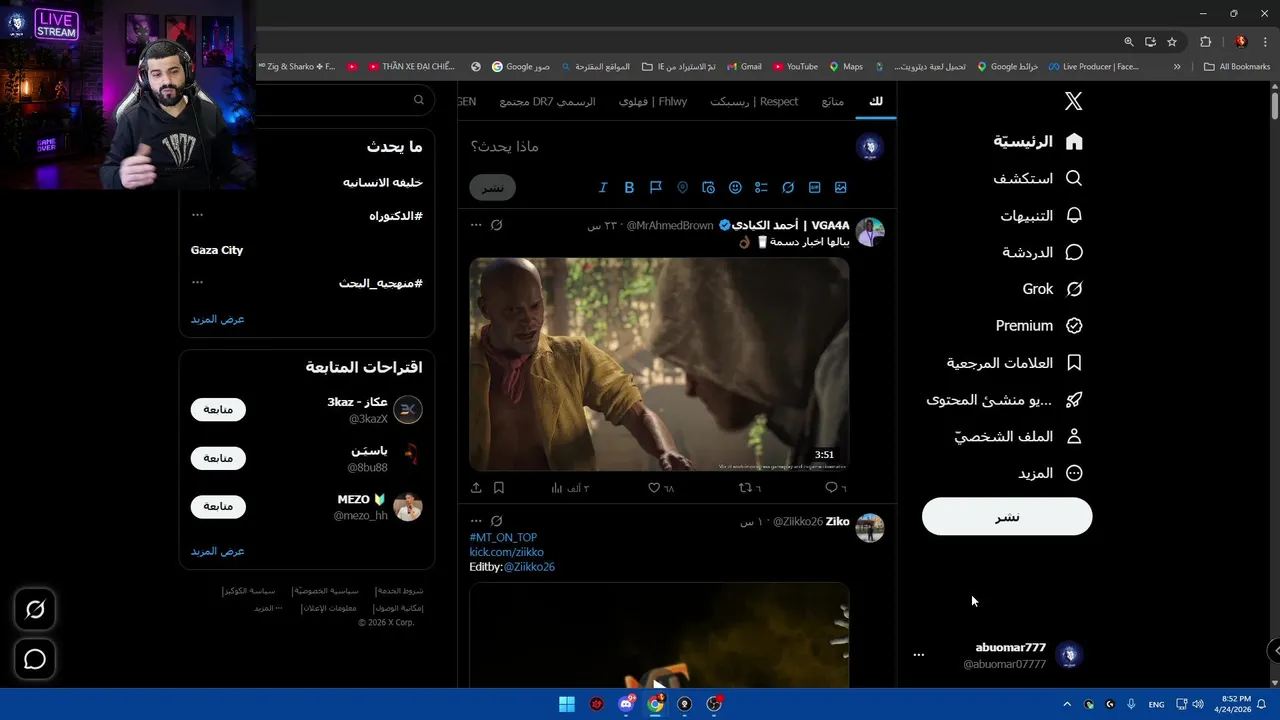Click the flag icon in composer
This screenshot has width=1280, height=720.
coord(656,187)
